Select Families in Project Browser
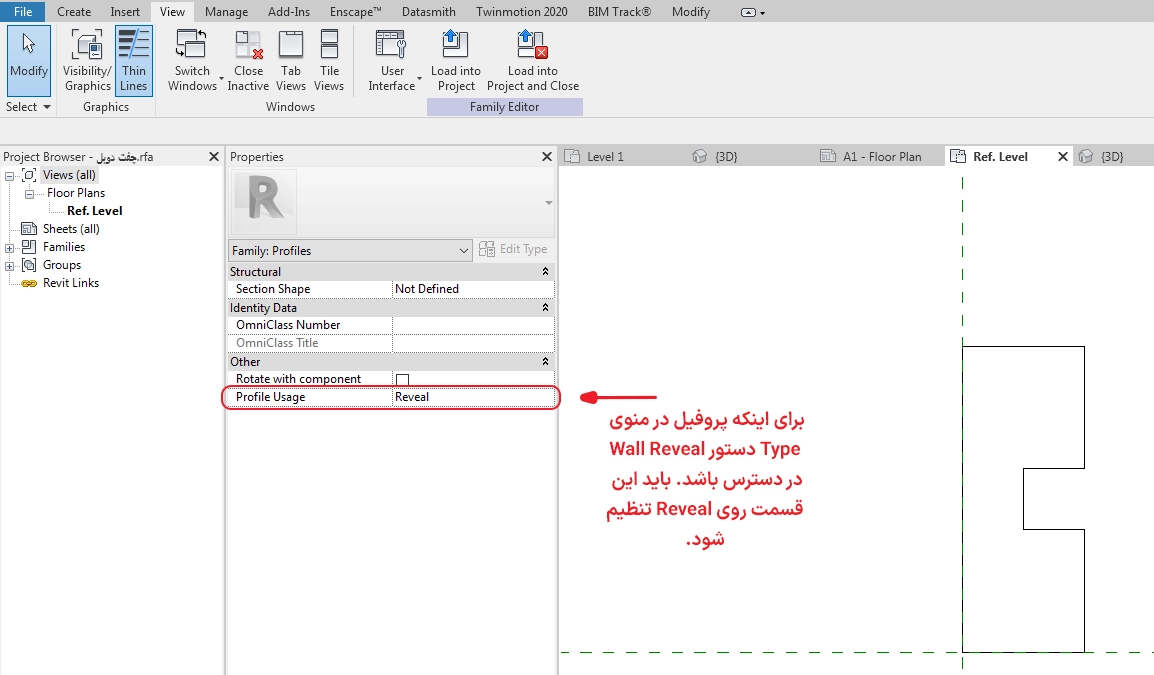The height and width of the screenshot is (675, 1154). tap(64, 247)
